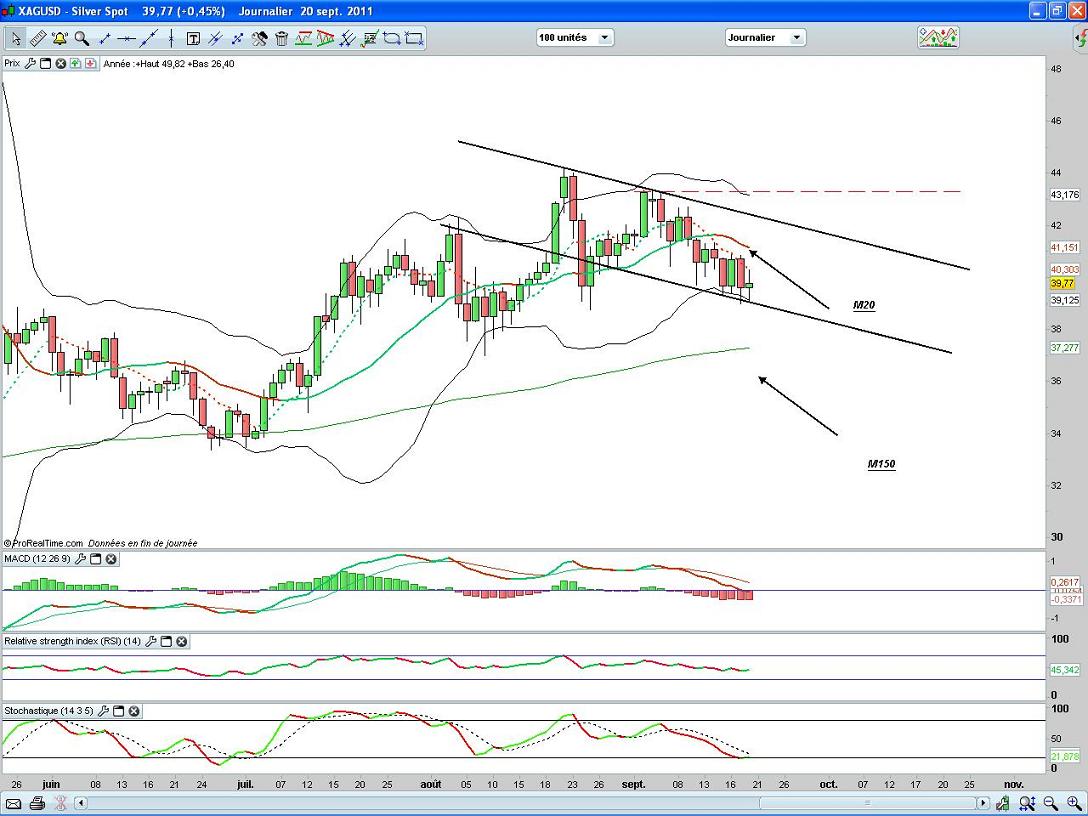This screenshot has height=816, width=1088.
Task: Open Stochastique settings wrench
Action: coord(103,711)
